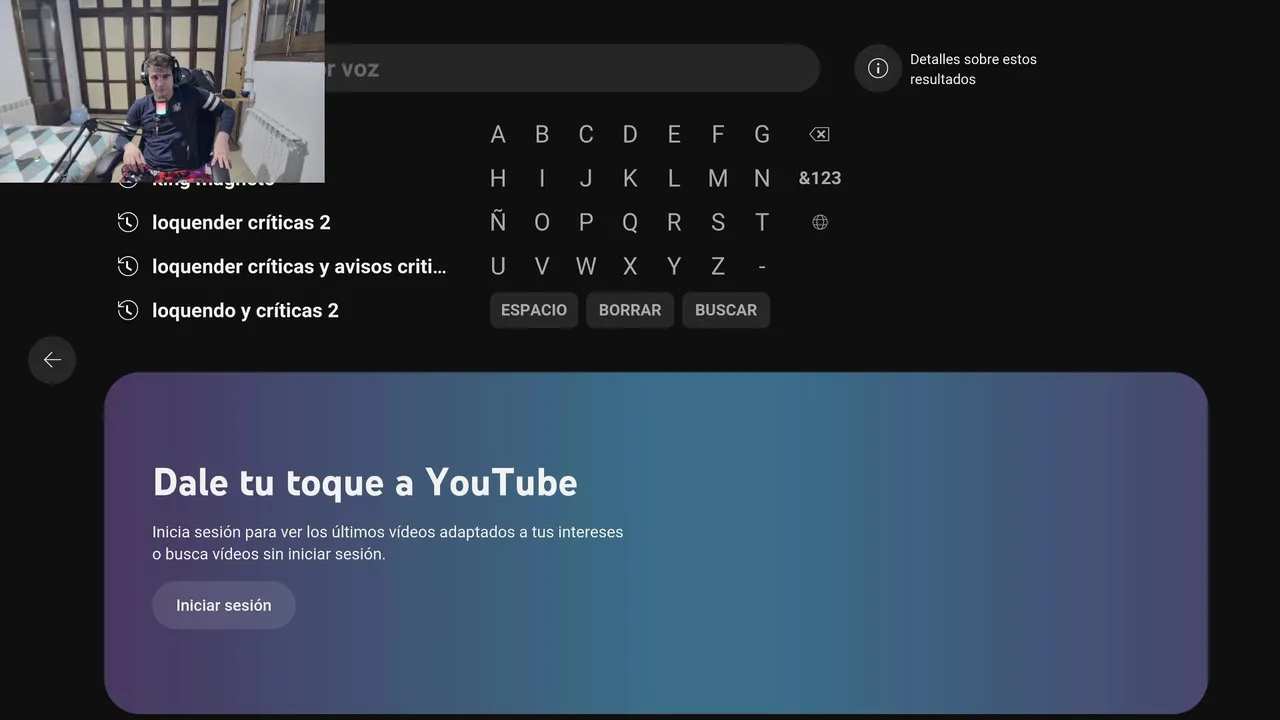Select letter U on the keyboard
Screen dimensions: 1280x720
click(x=498, y=266)
